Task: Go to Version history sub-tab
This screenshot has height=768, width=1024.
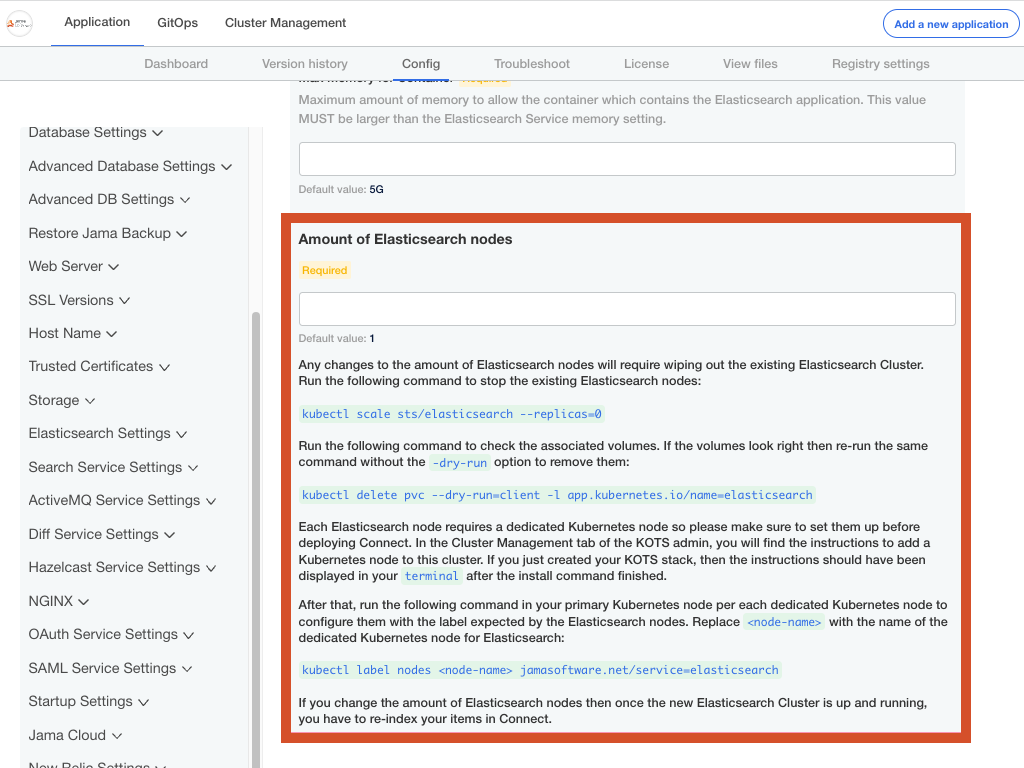Action: tap(304, 64)
